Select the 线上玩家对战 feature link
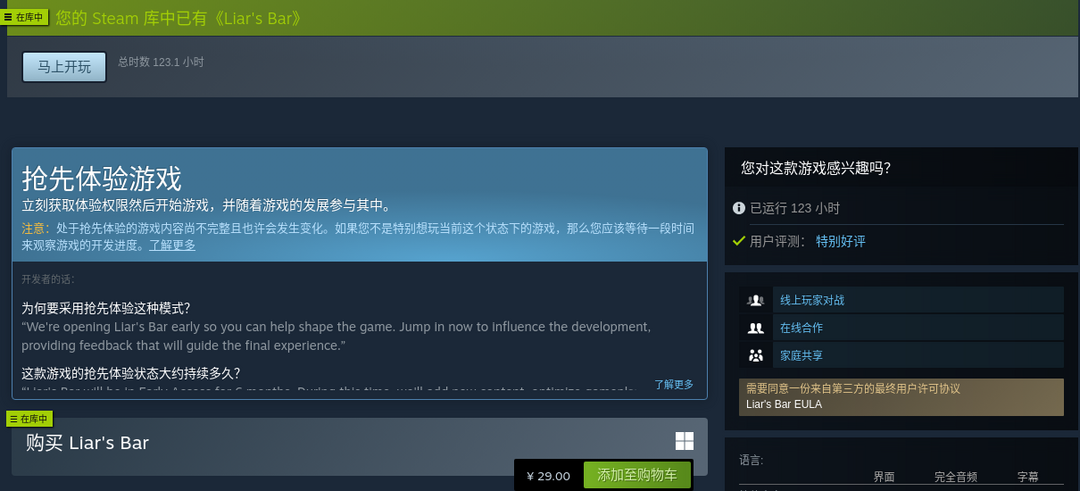 [x=812, y=300]
